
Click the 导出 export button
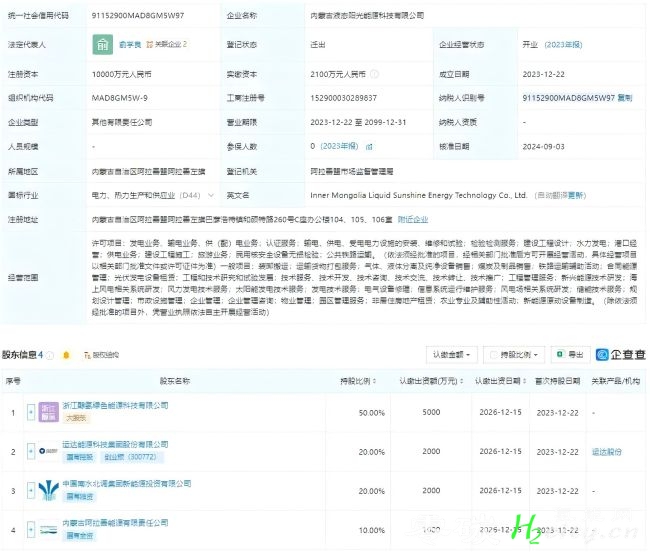point(570,355)
